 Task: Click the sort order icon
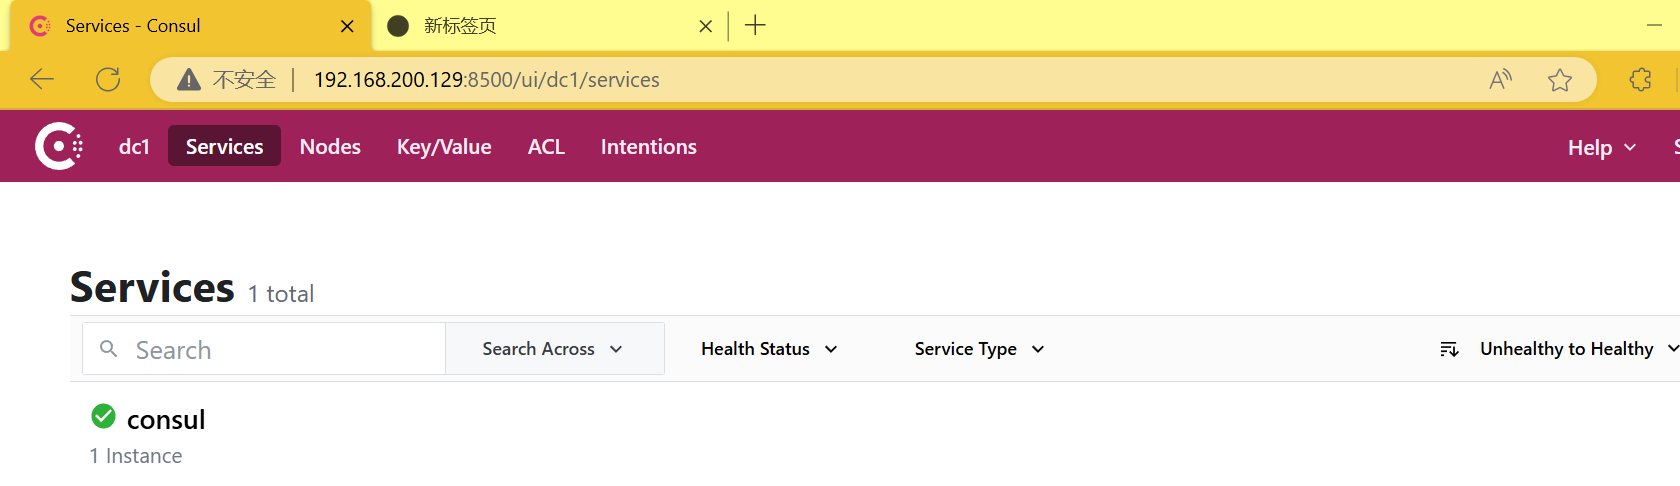click(1449, 349)
